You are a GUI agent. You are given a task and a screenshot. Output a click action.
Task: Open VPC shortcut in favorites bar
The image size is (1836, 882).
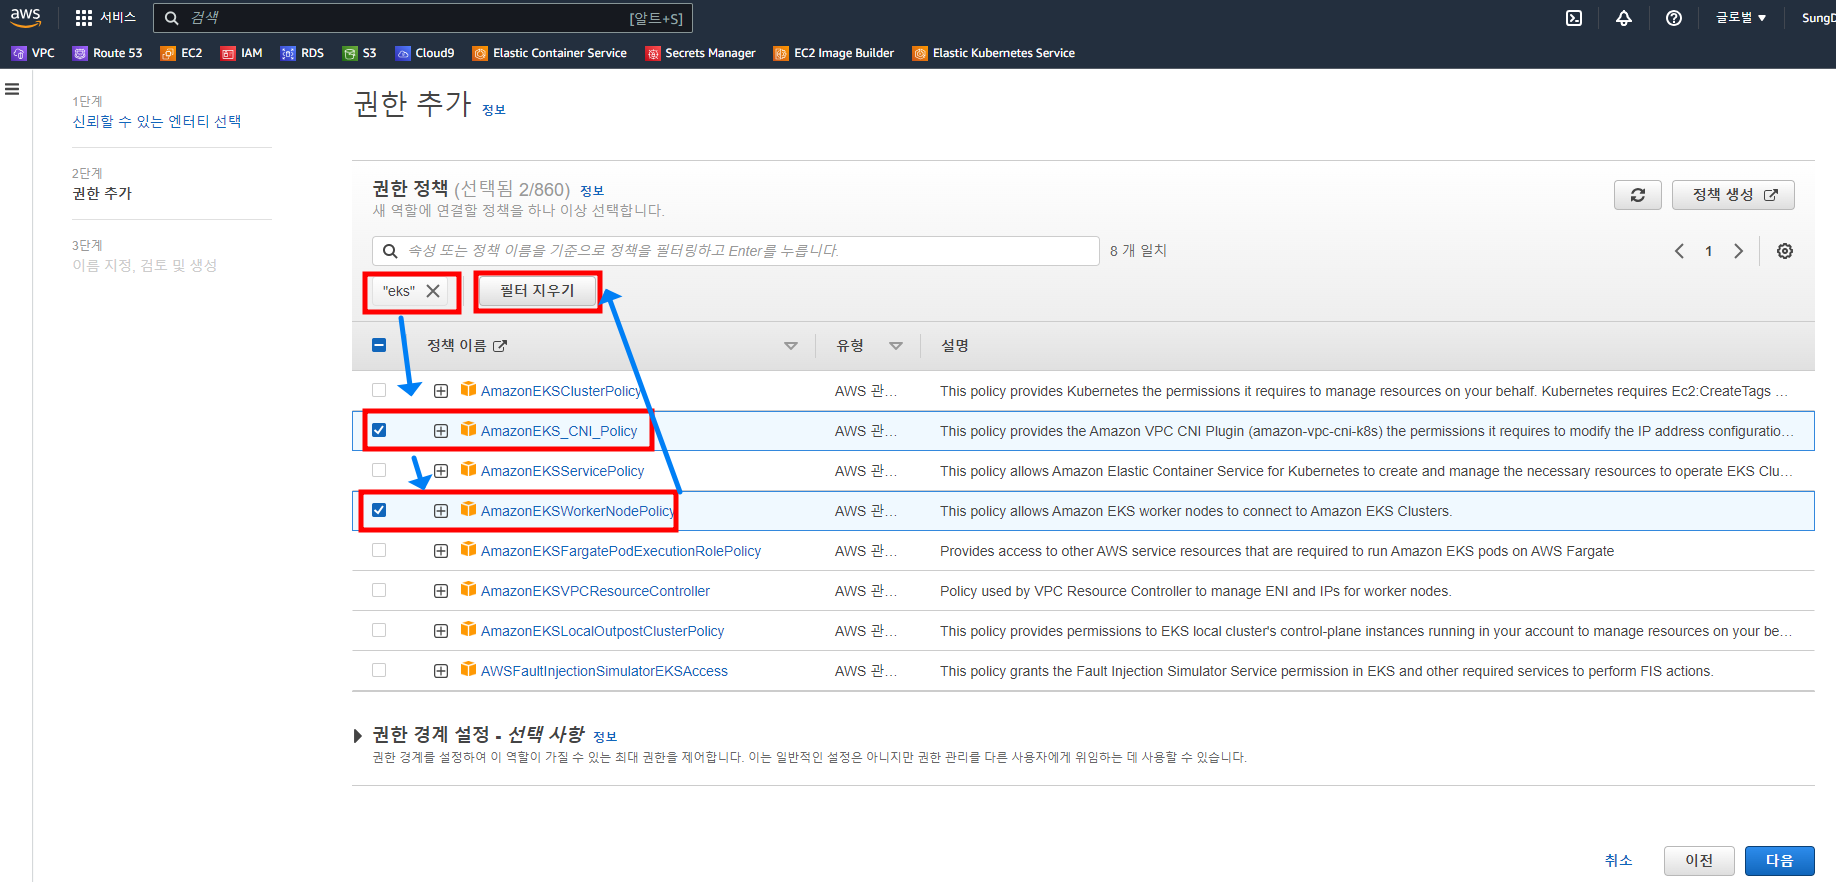click(x=33, y=53)
